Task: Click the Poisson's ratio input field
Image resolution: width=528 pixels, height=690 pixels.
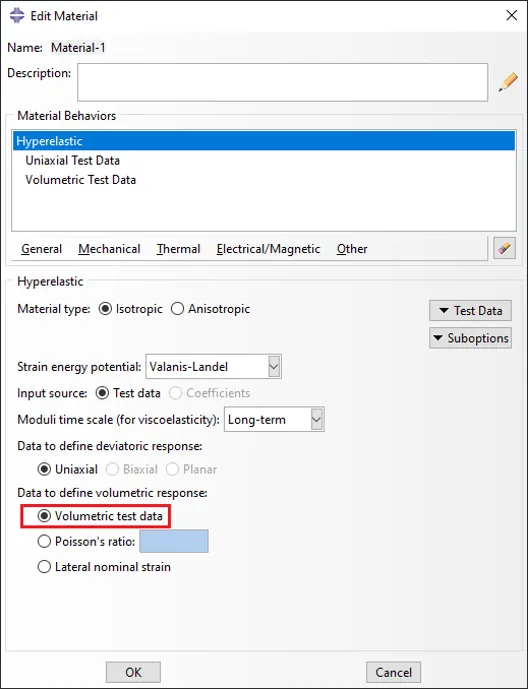Action: pos(174,541)
